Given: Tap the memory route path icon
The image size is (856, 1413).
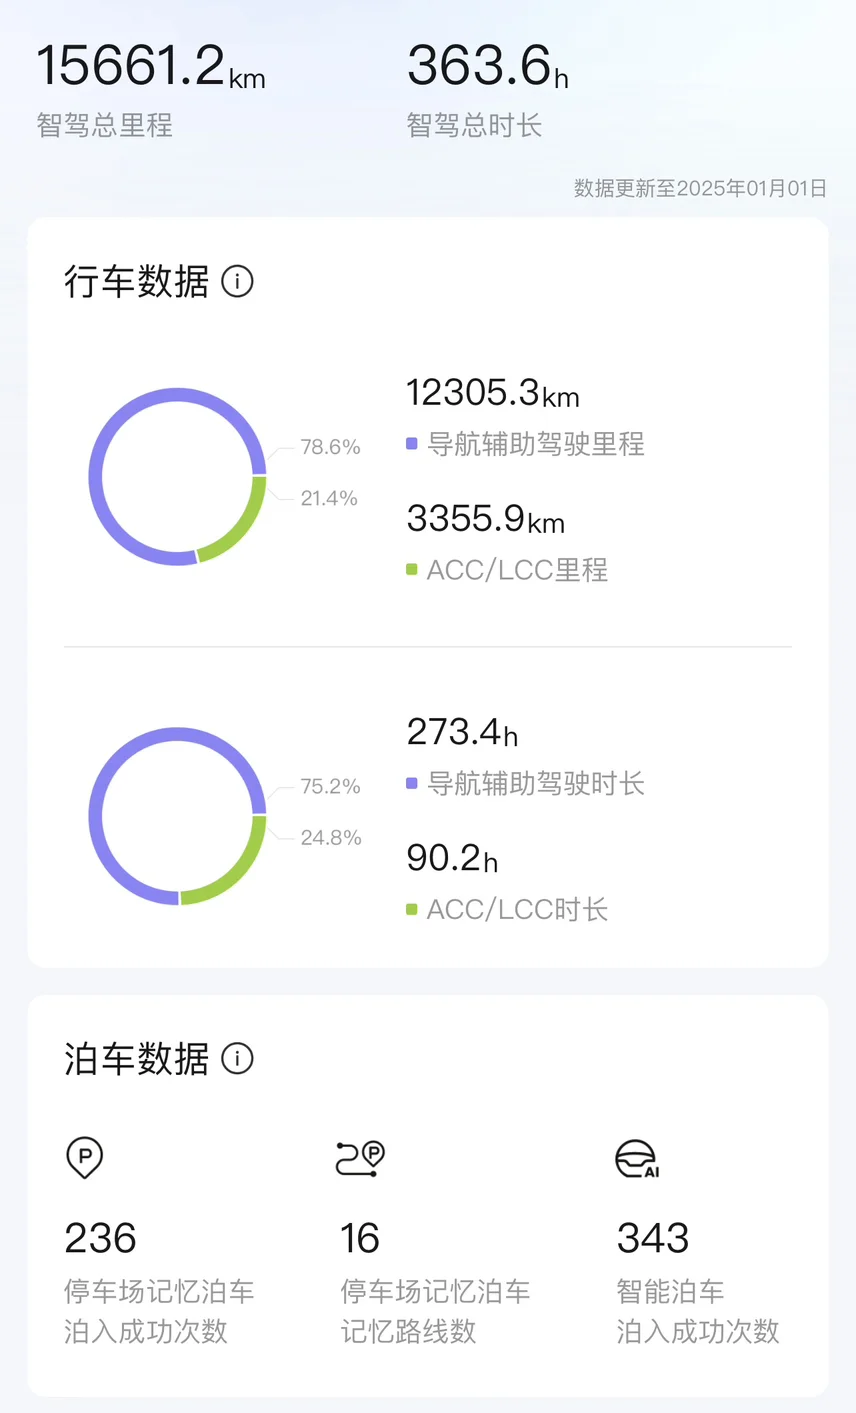Looking at the screenshot, I should point(360,1157).
